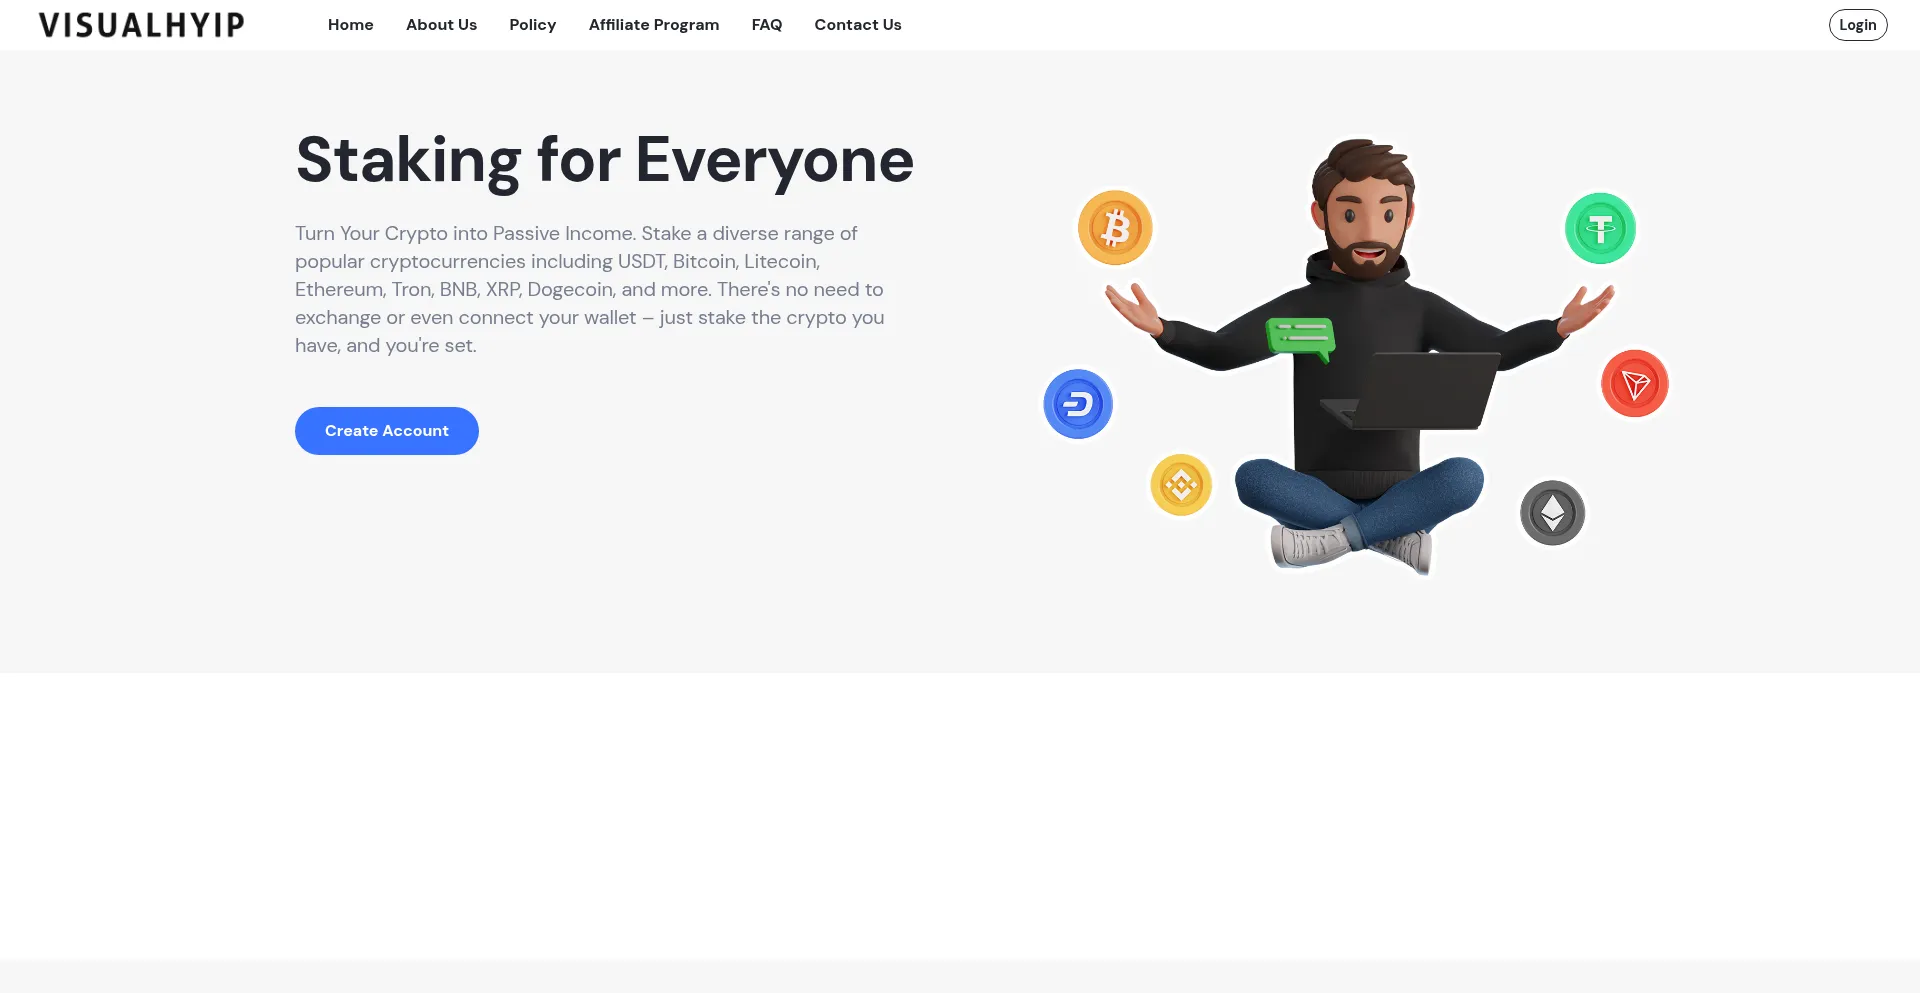Go to the About Us page
Viewport: 1920px width, 993px height.
click(441, 25)
